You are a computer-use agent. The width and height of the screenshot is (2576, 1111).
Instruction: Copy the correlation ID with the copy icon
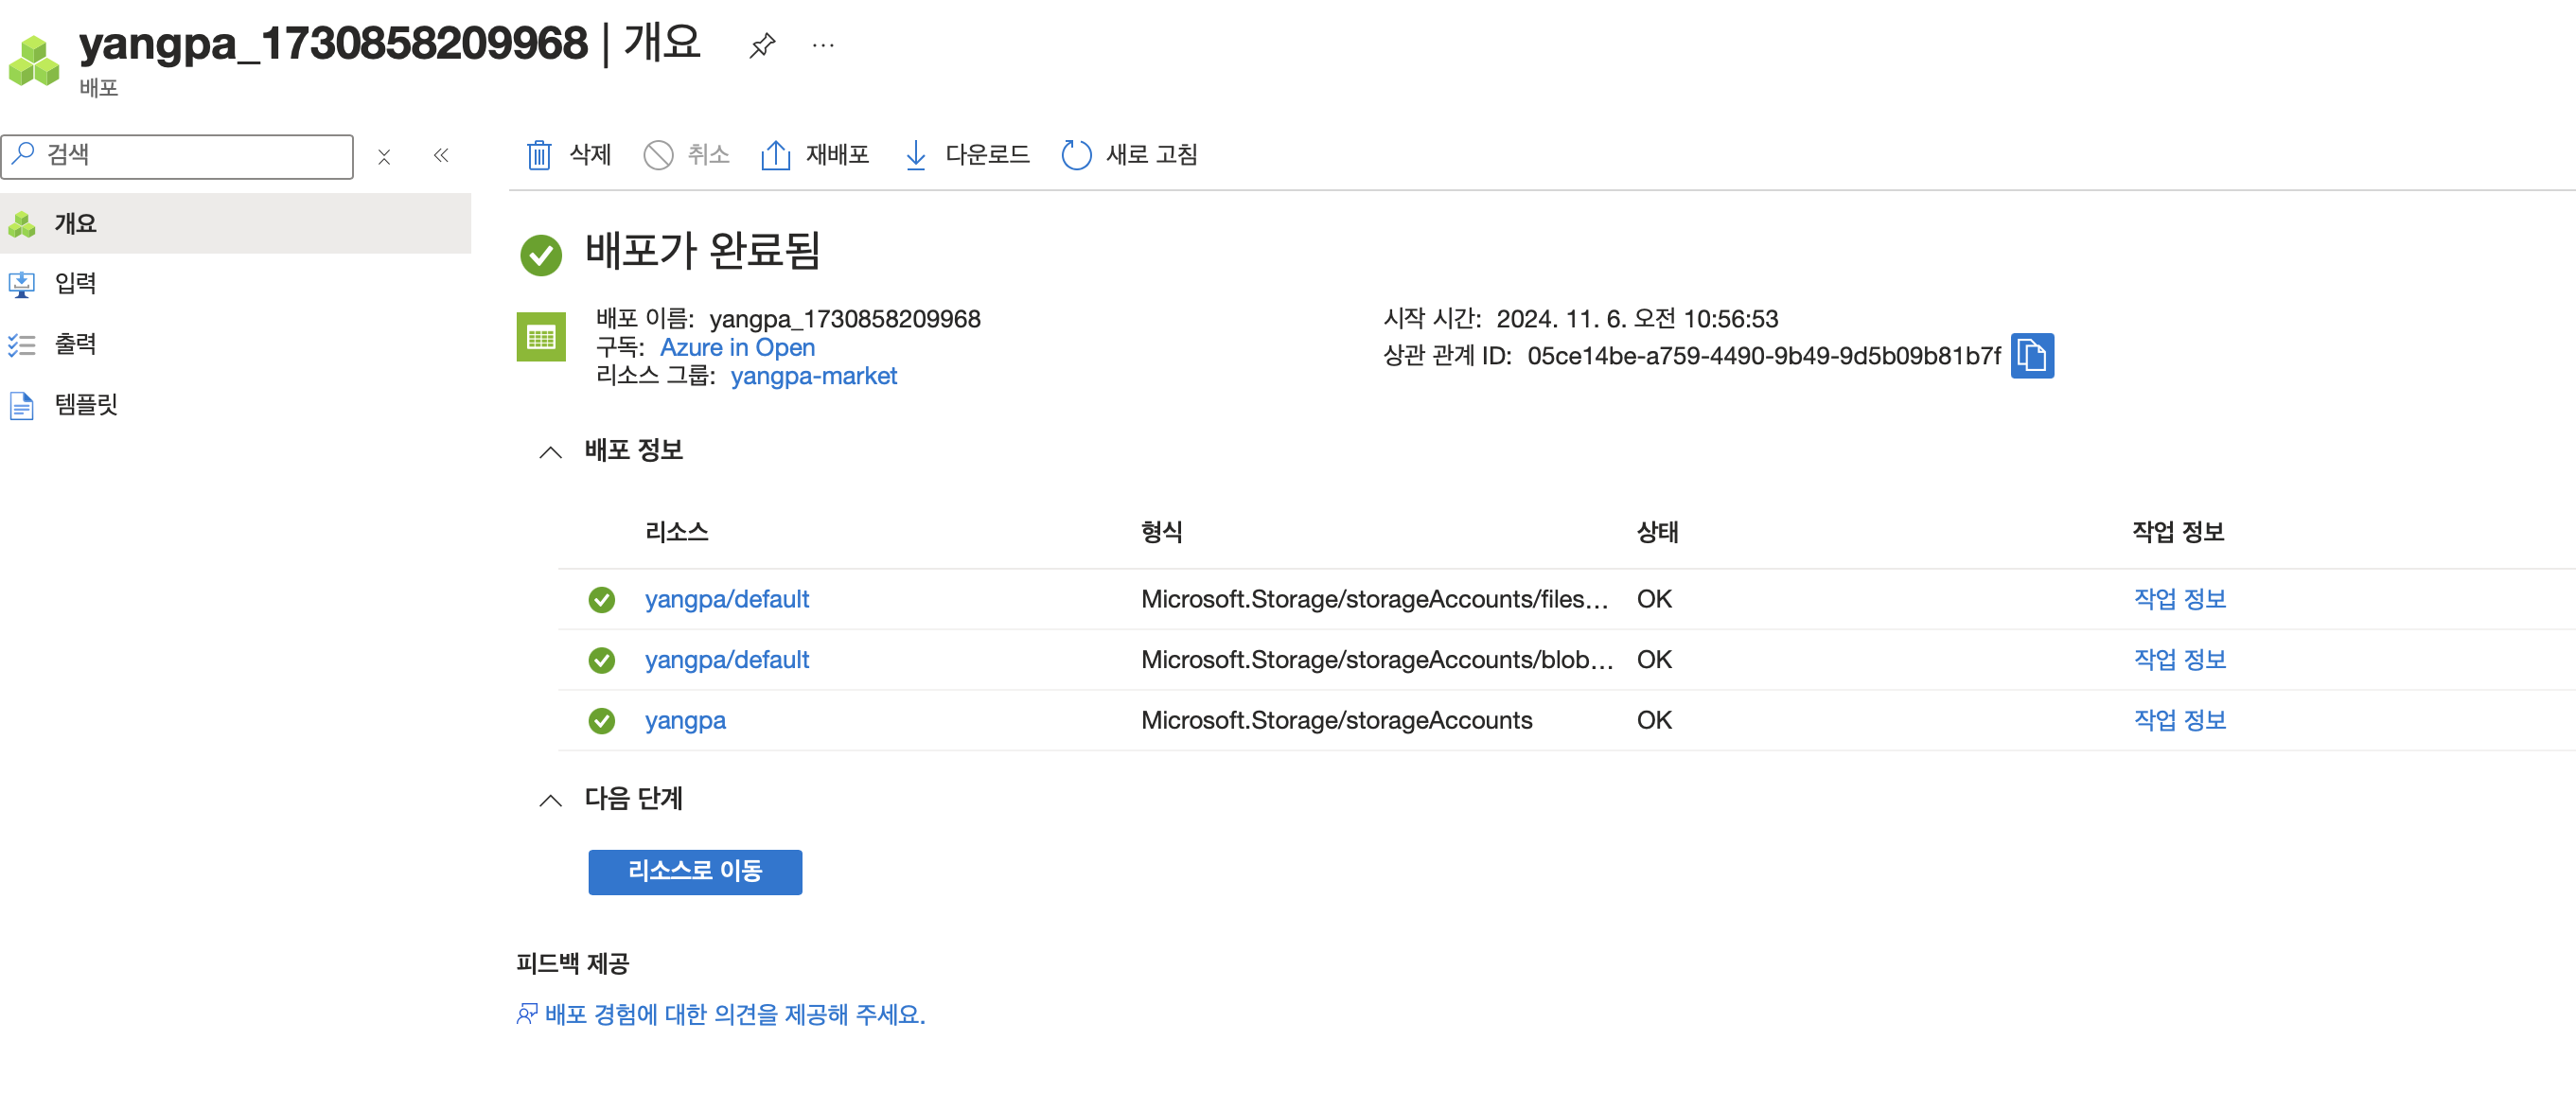point(2031,356)
